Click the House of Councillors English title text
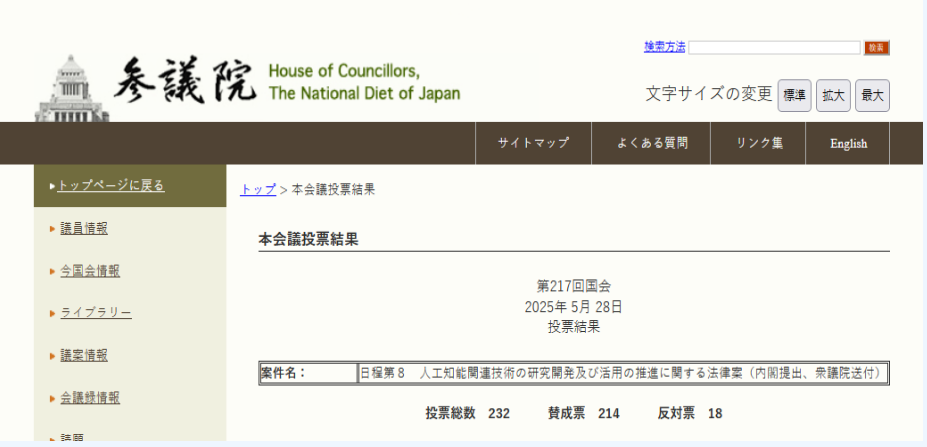Screen dimensions: 927x447 click(364, 82)
